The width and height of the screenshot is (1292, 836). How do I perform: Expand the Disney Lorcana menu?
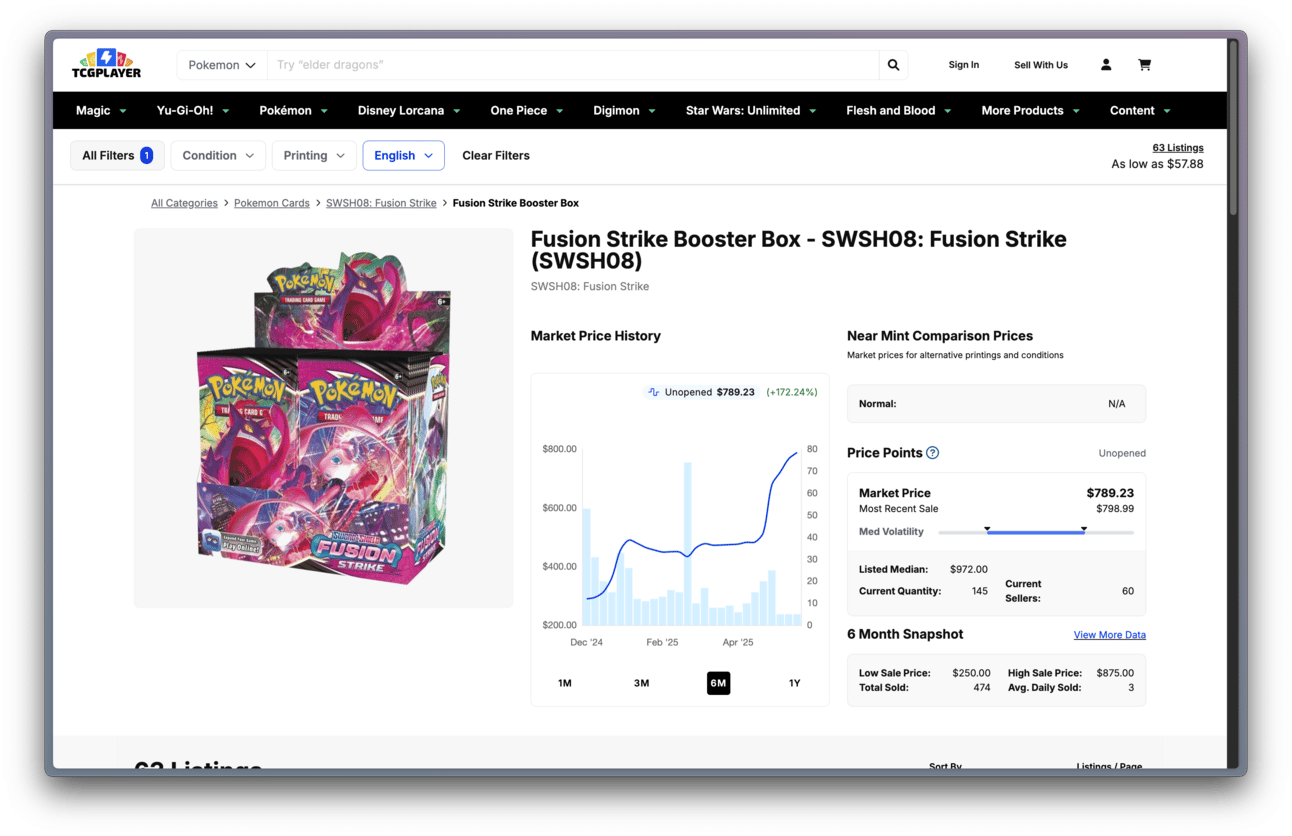click(x=409, y=111)
